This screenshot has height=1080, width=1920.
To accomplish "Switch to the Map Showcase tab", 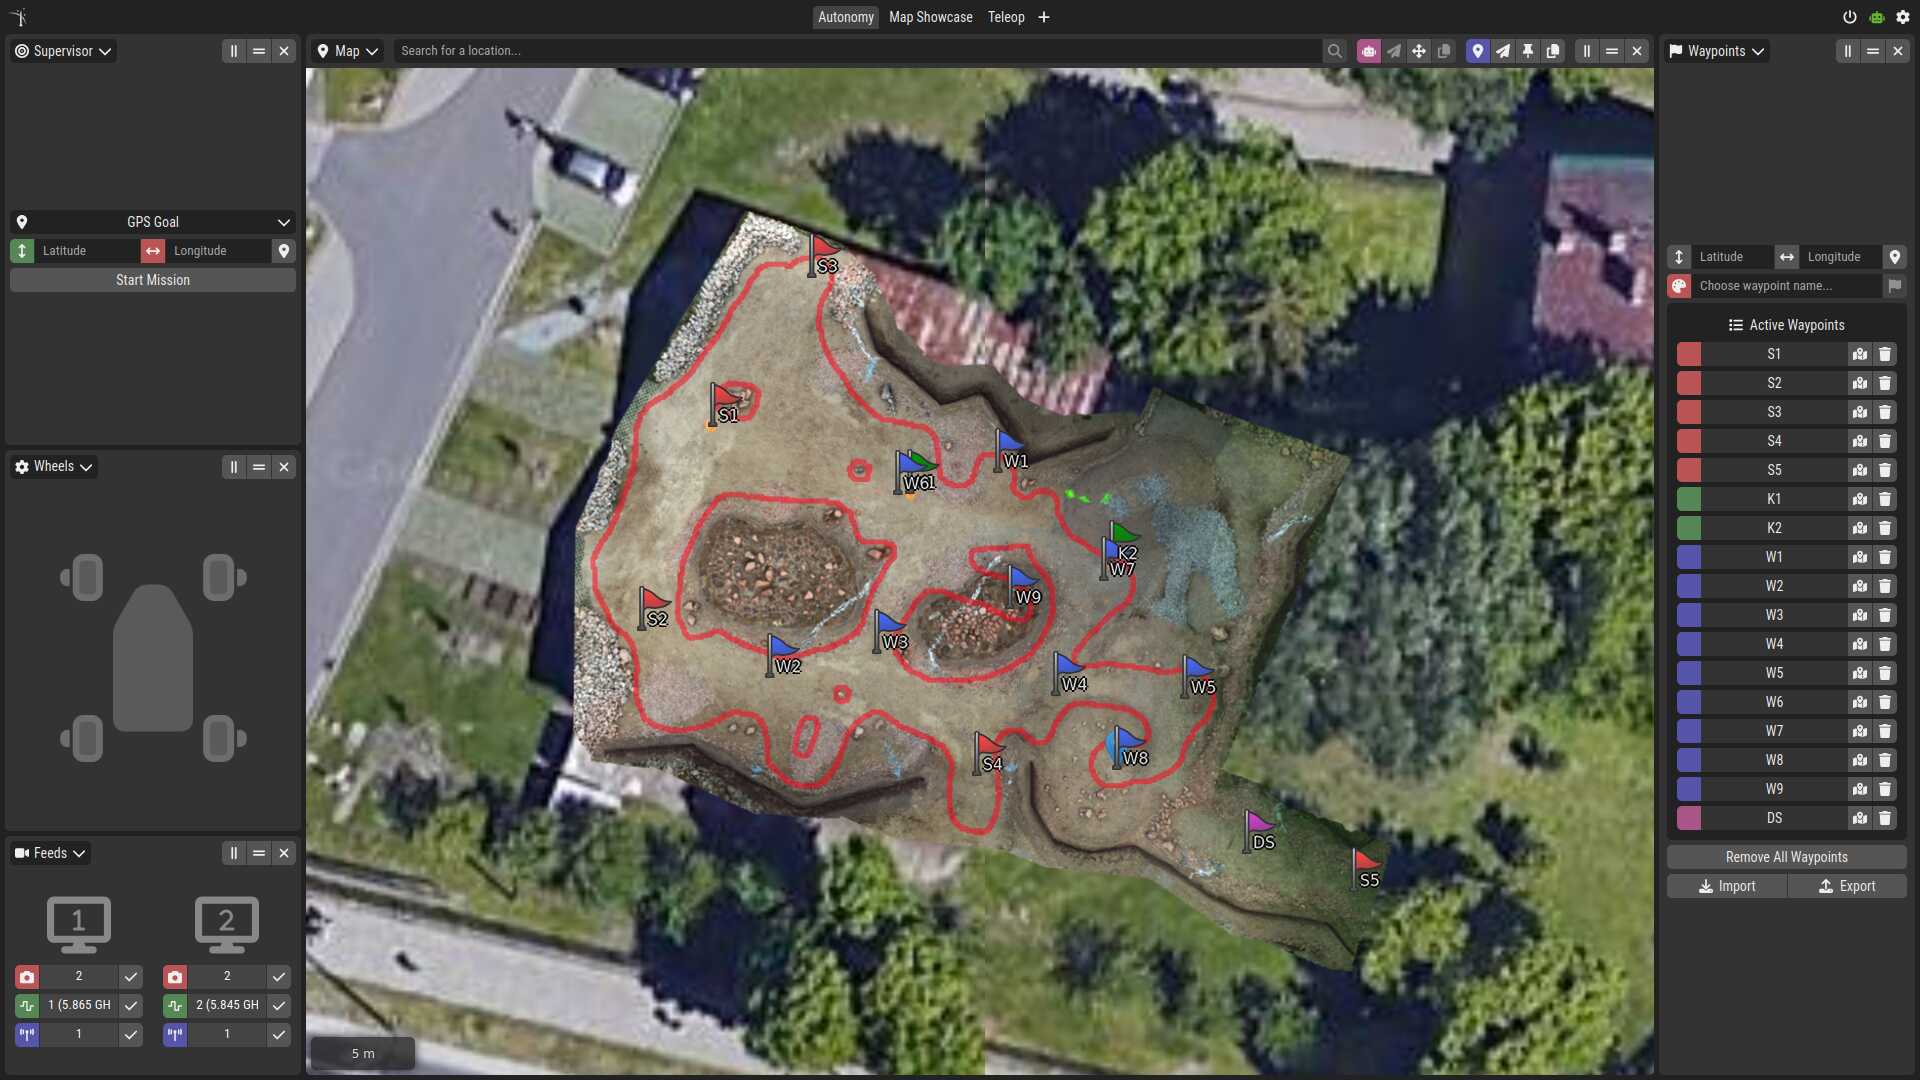I will pos(930,17).
